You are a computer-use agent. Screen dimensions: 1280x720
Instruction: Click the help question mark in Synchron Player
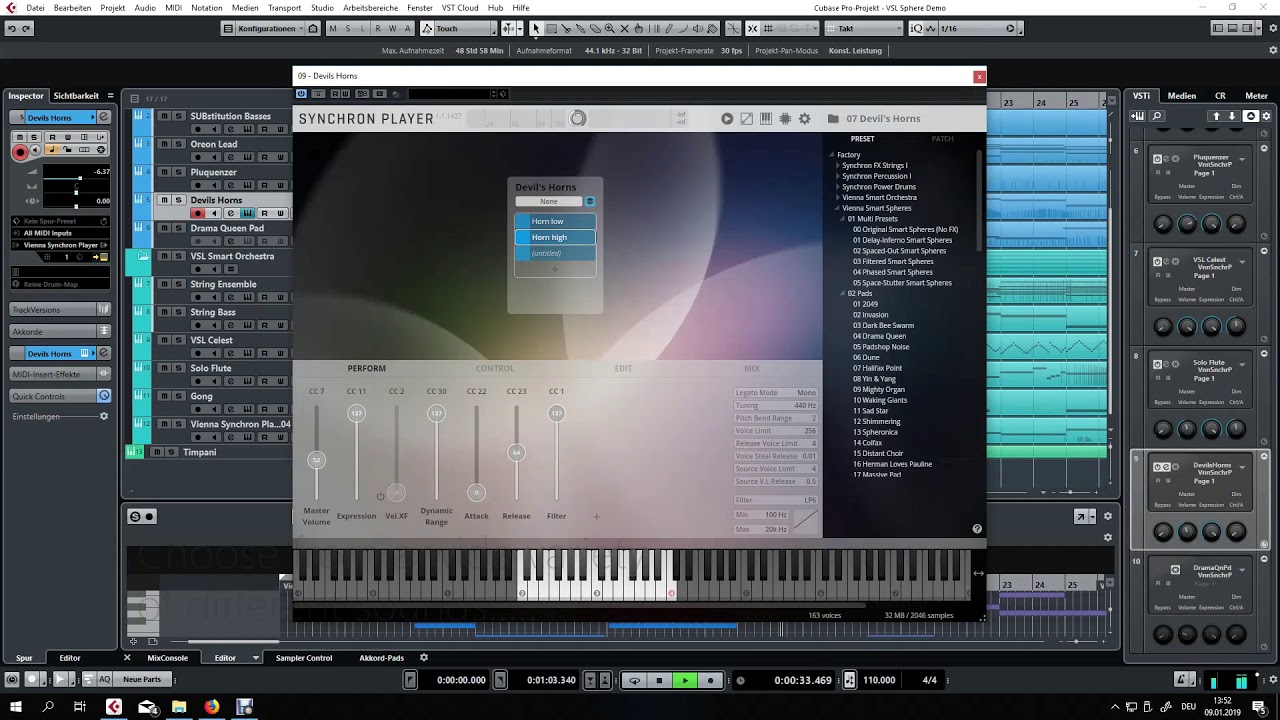[977, 529]
